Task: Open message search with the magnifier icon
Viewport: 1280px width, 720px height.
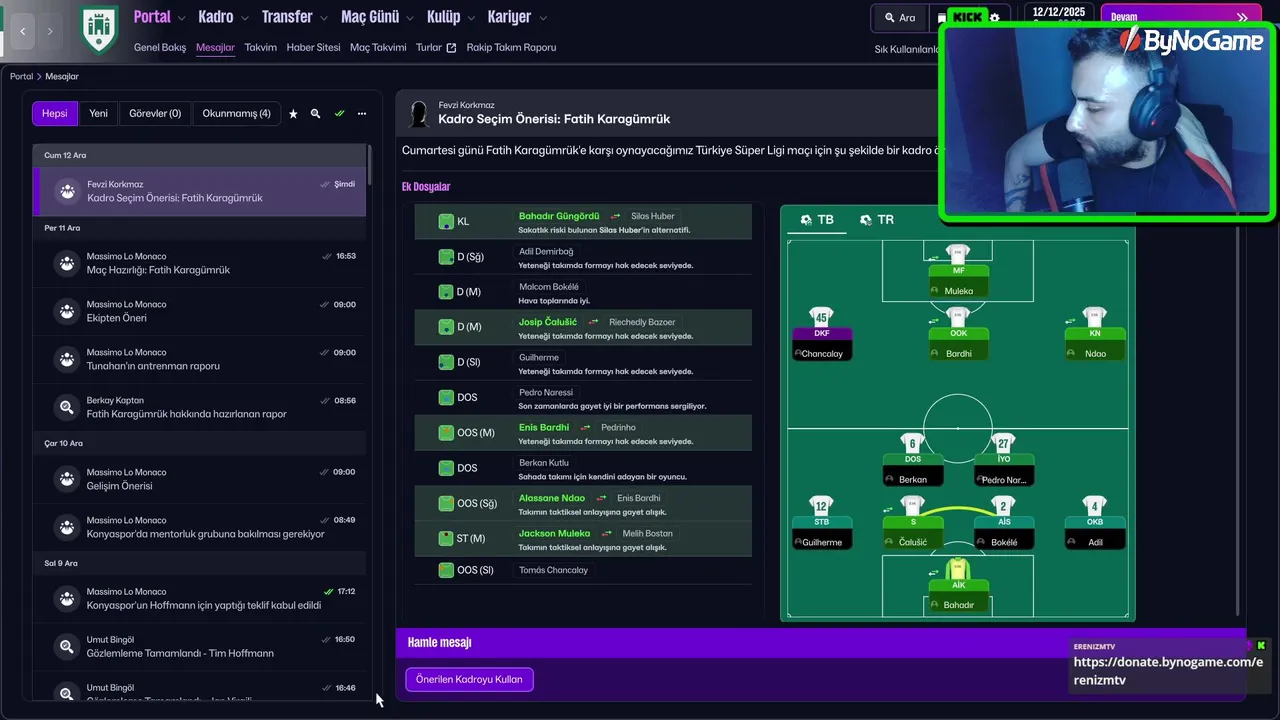Action: click(x=316, y=114)
